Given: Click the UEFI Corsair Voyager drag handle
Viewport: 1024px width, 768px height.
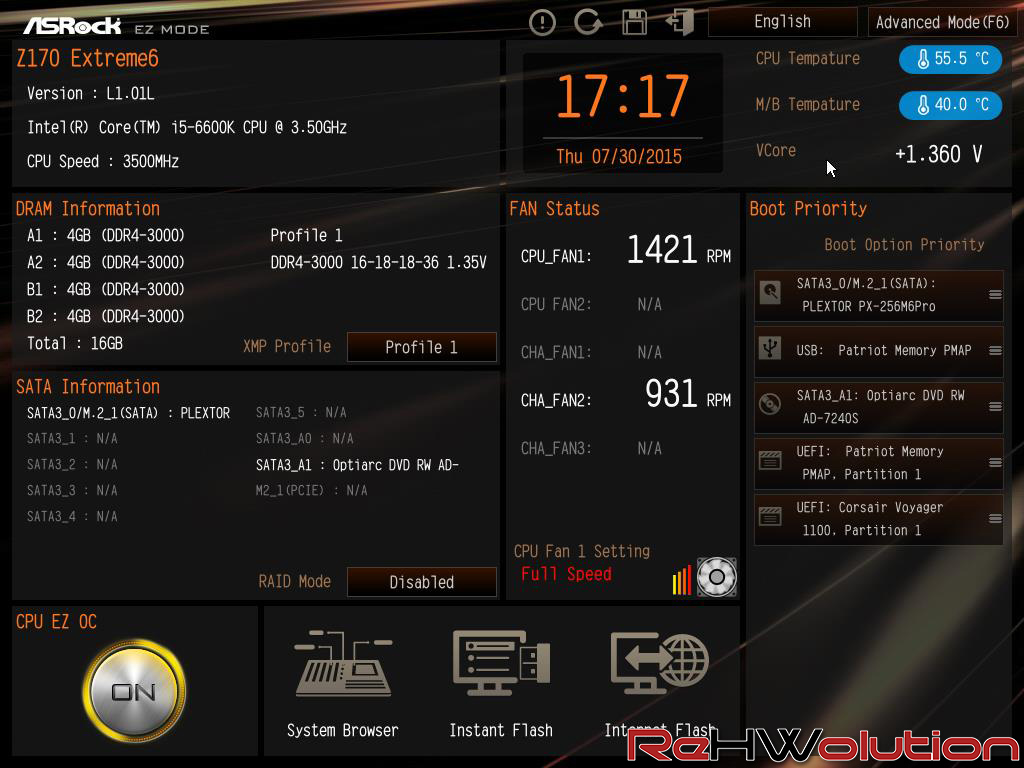Looking at the screenshot, I should pos(995,519).
